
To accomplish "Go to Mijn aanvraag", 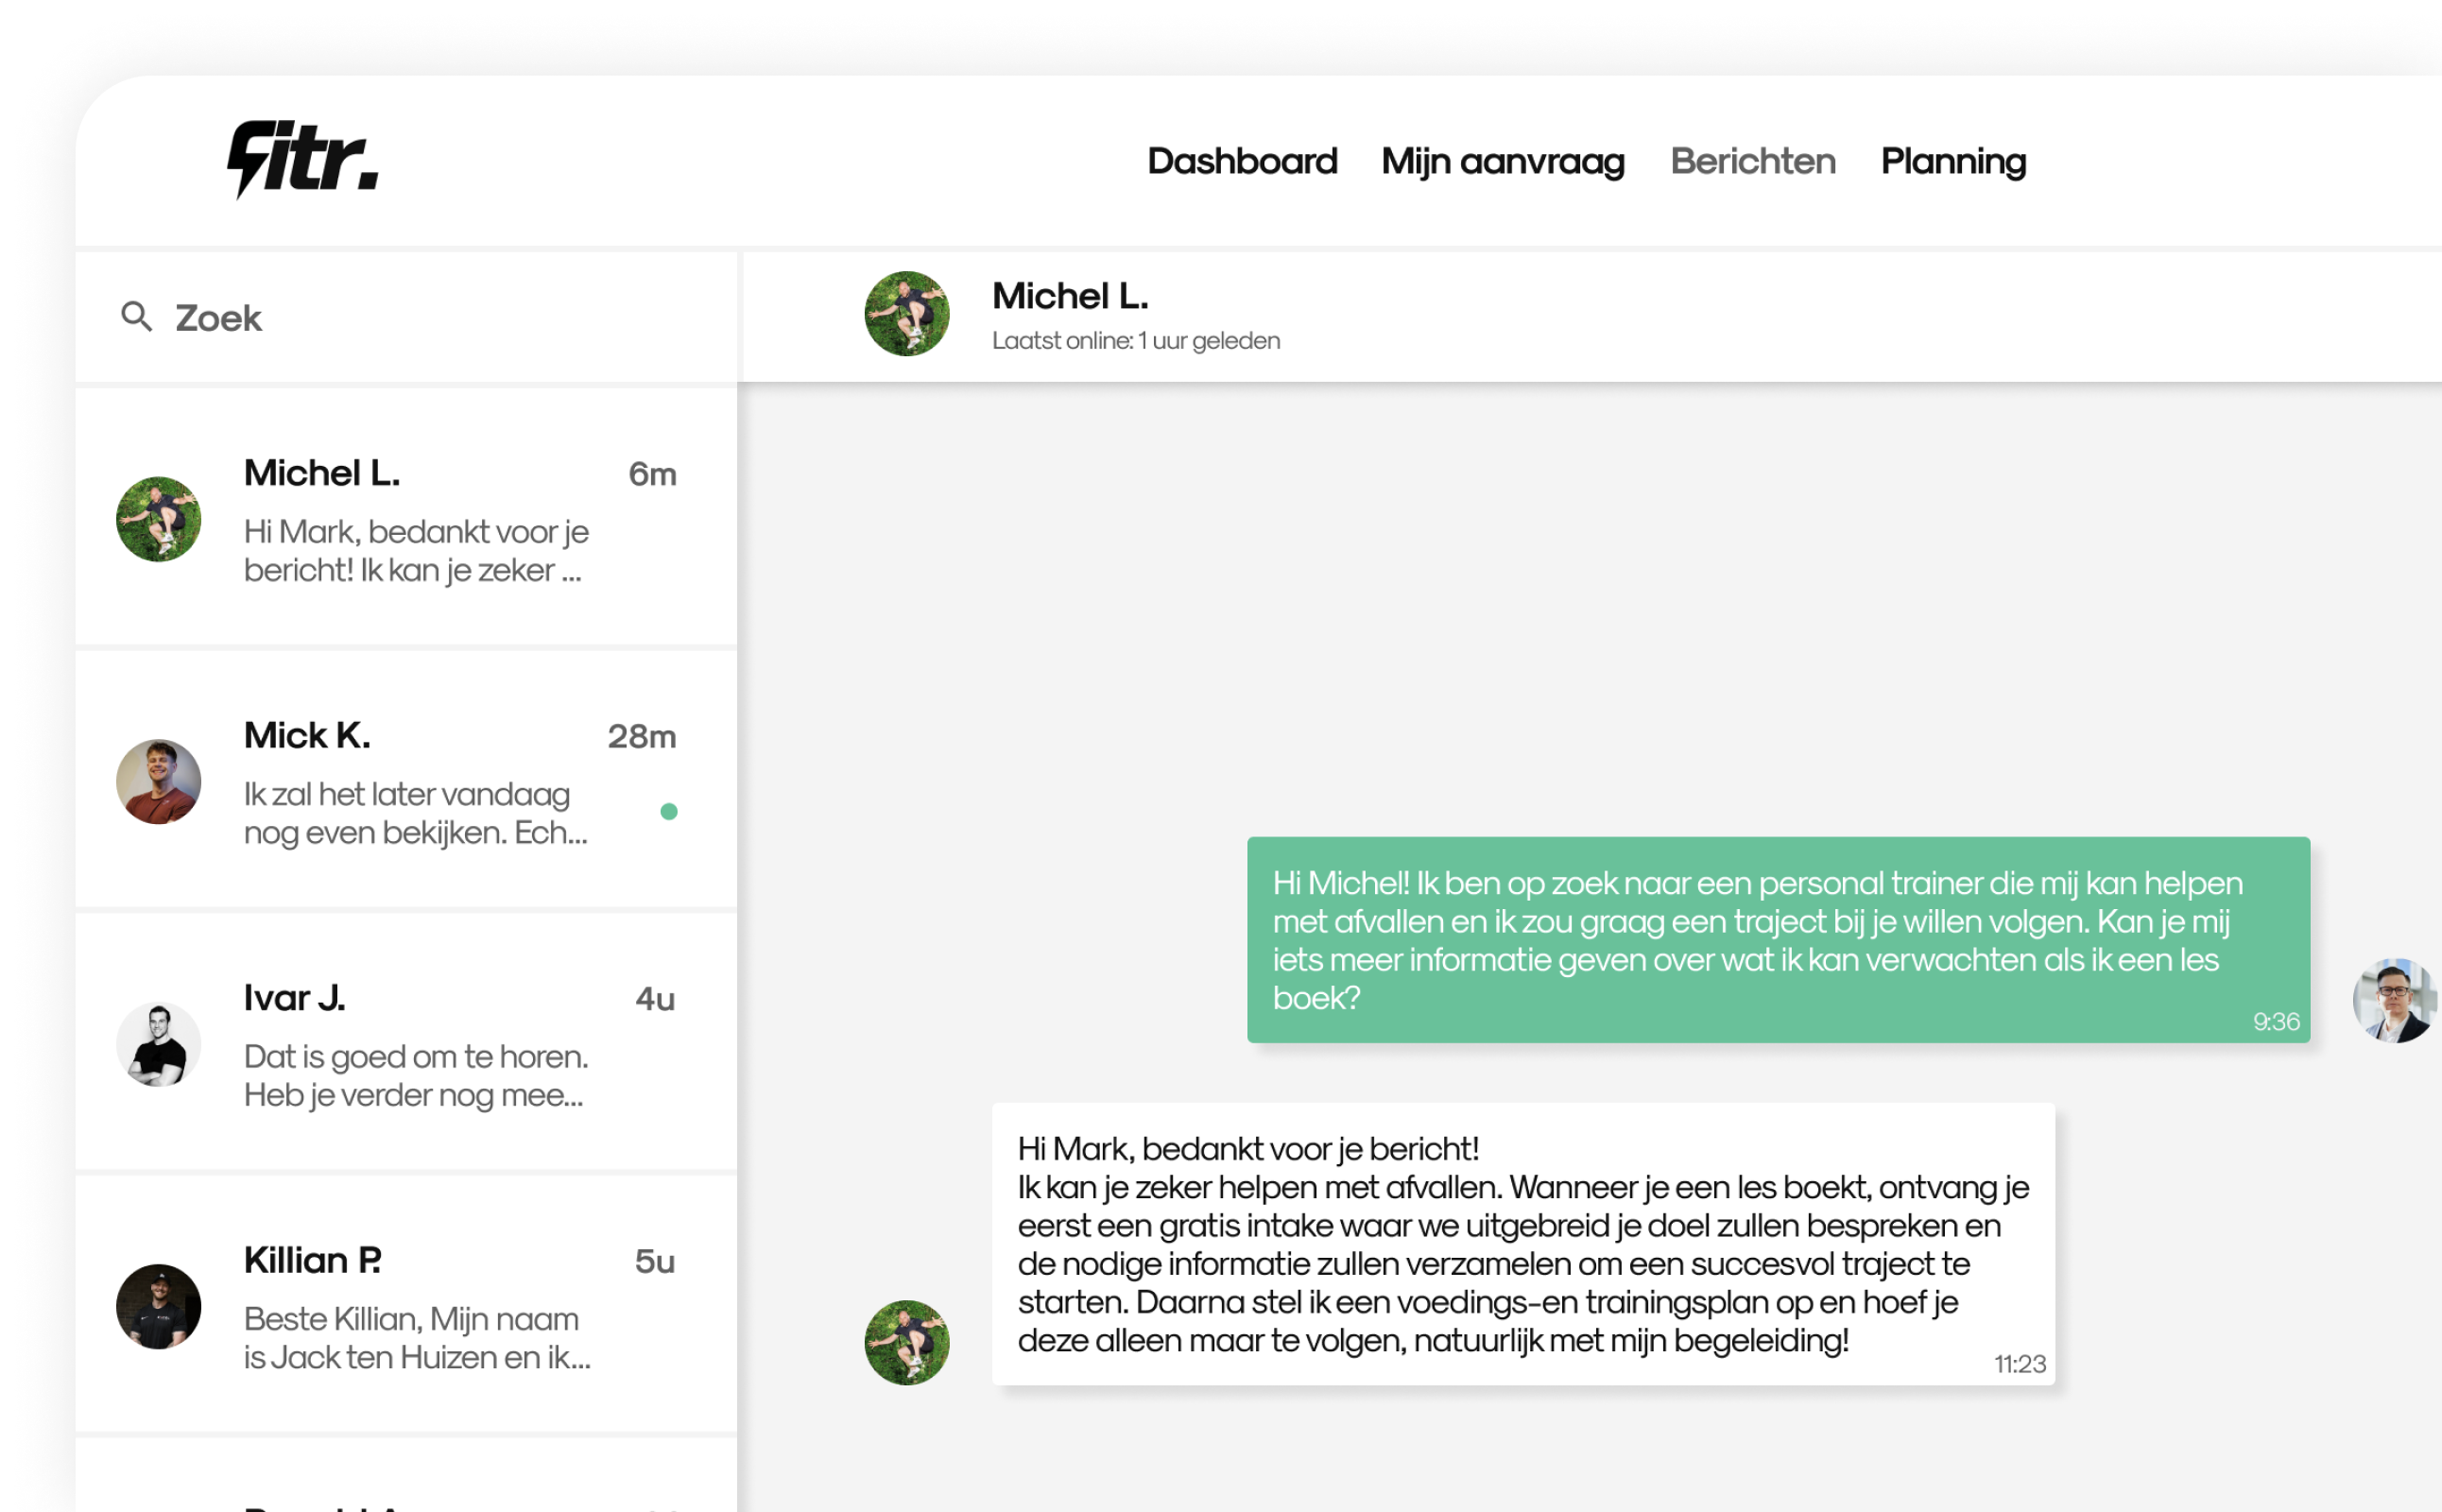I will (x=1503, y=161).
